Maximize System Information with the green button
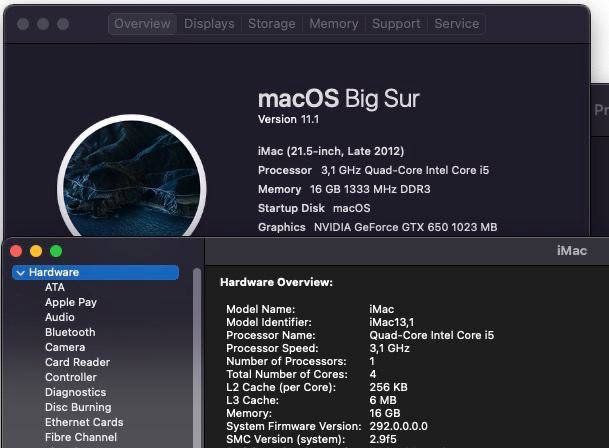 [56, 251]
